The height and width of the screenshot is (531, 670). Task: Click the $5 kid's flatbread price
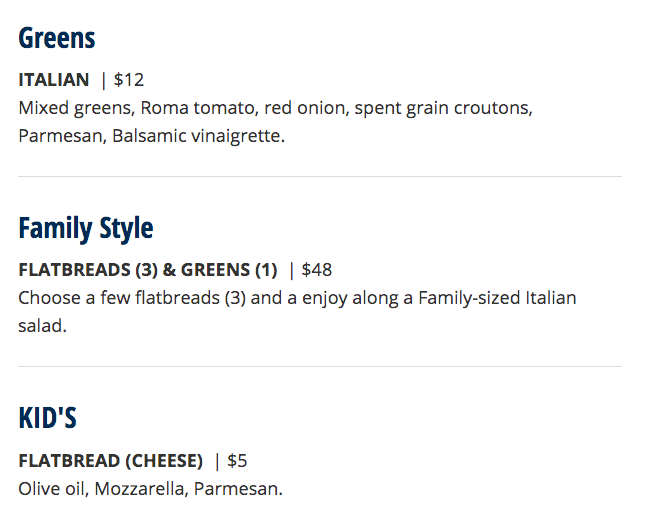[237, 461]
